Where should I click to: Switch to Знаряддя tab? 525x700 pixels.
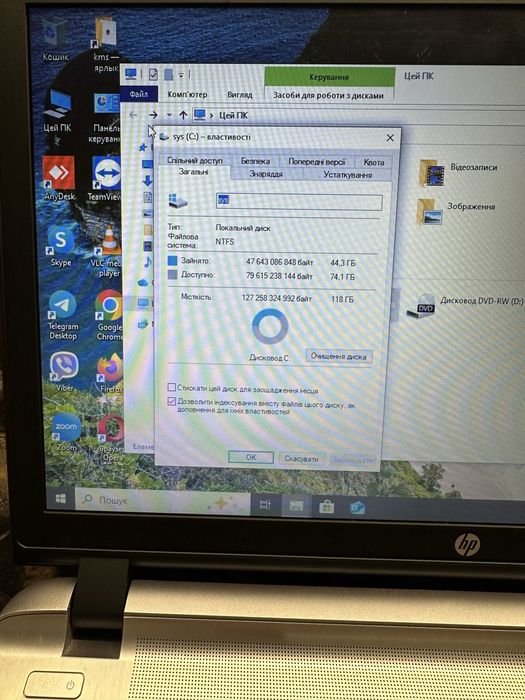(266, 174)
